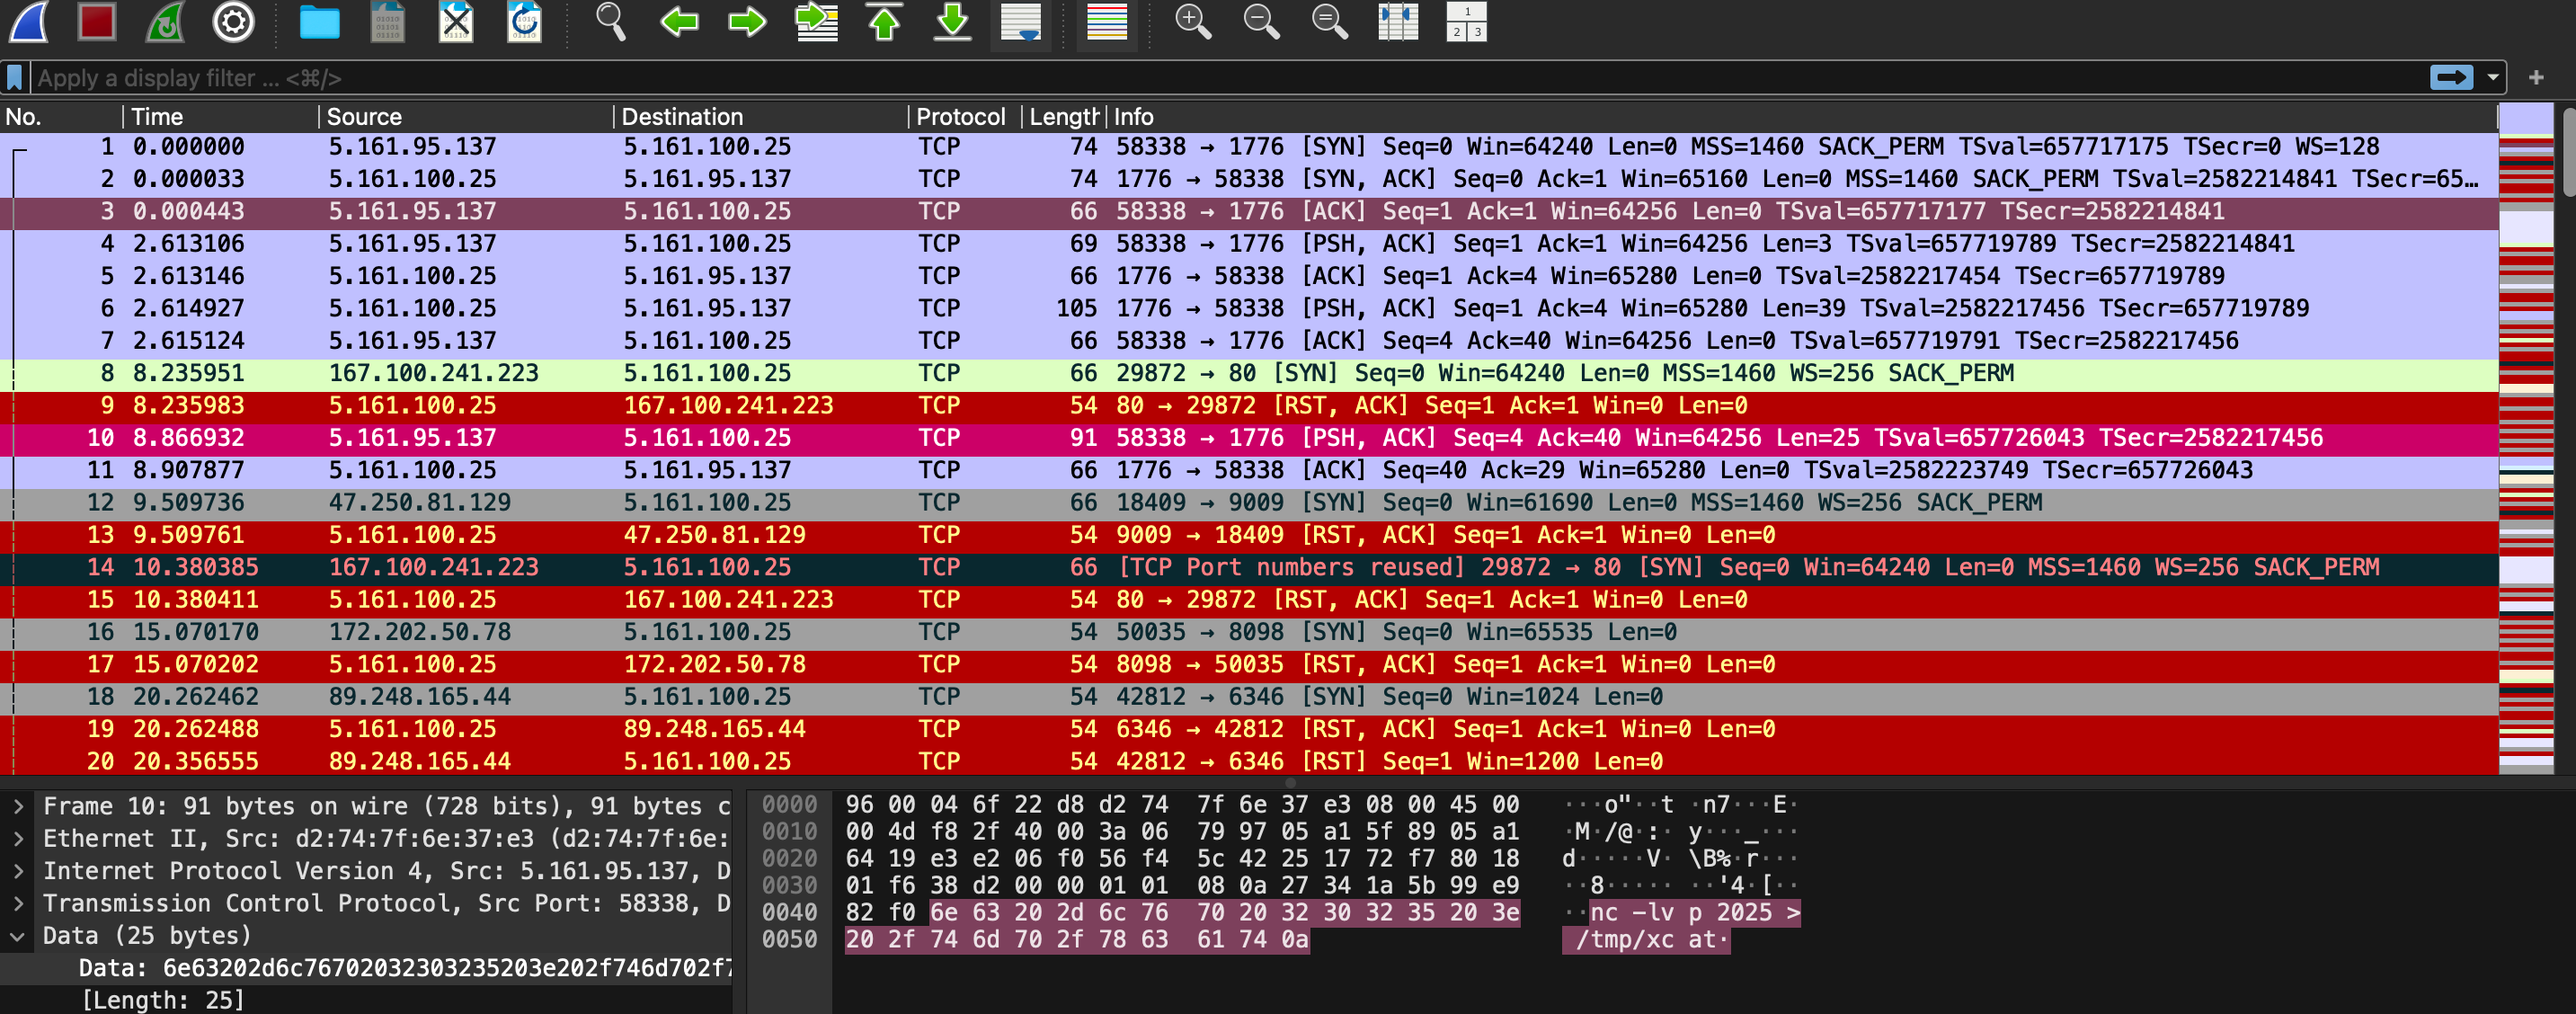The height and width of the screenshot is (1014, 2576).
Task: Expand Transmission Control Protocol node
Action: (18, 903)
